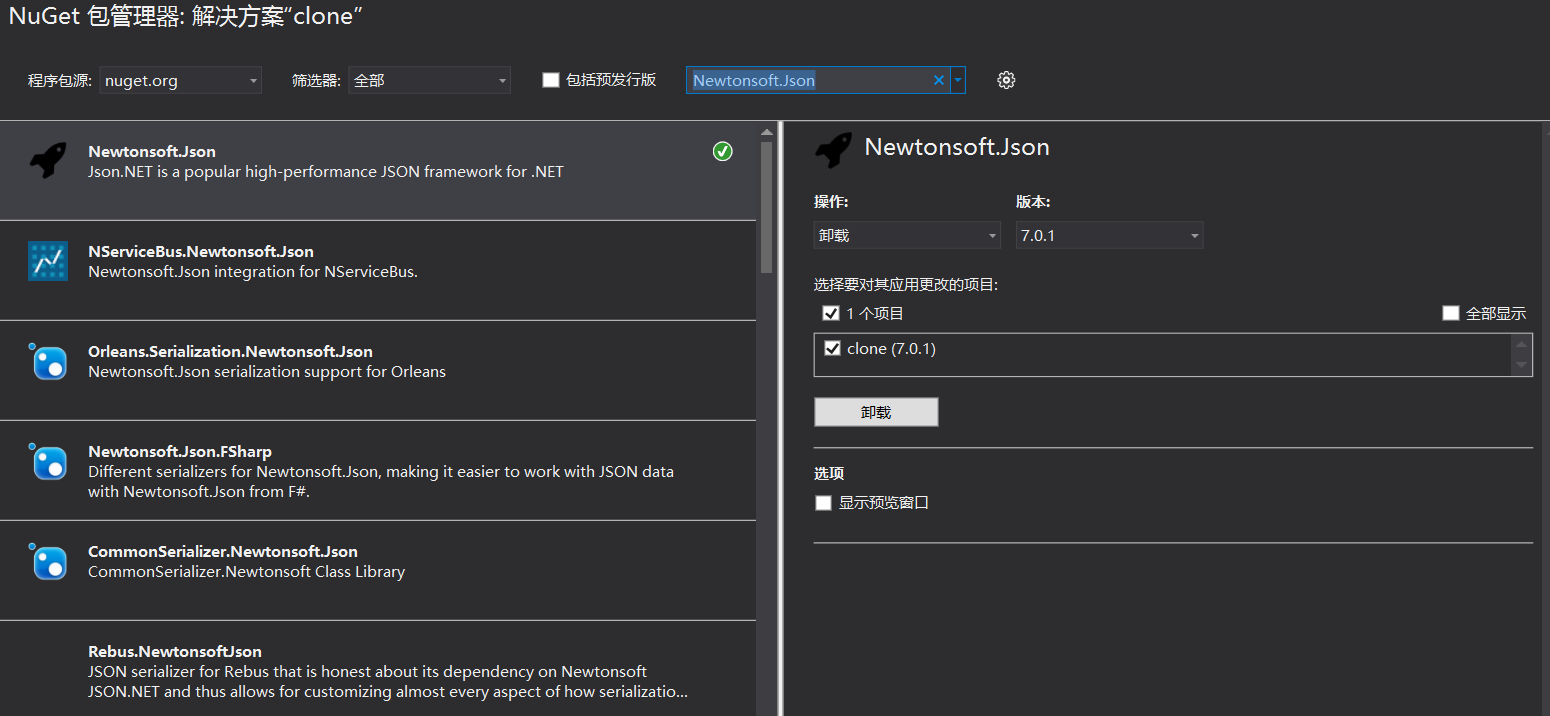
Task: Uncheck the 1 个项目 checkbox
Action: click(831, 313)
